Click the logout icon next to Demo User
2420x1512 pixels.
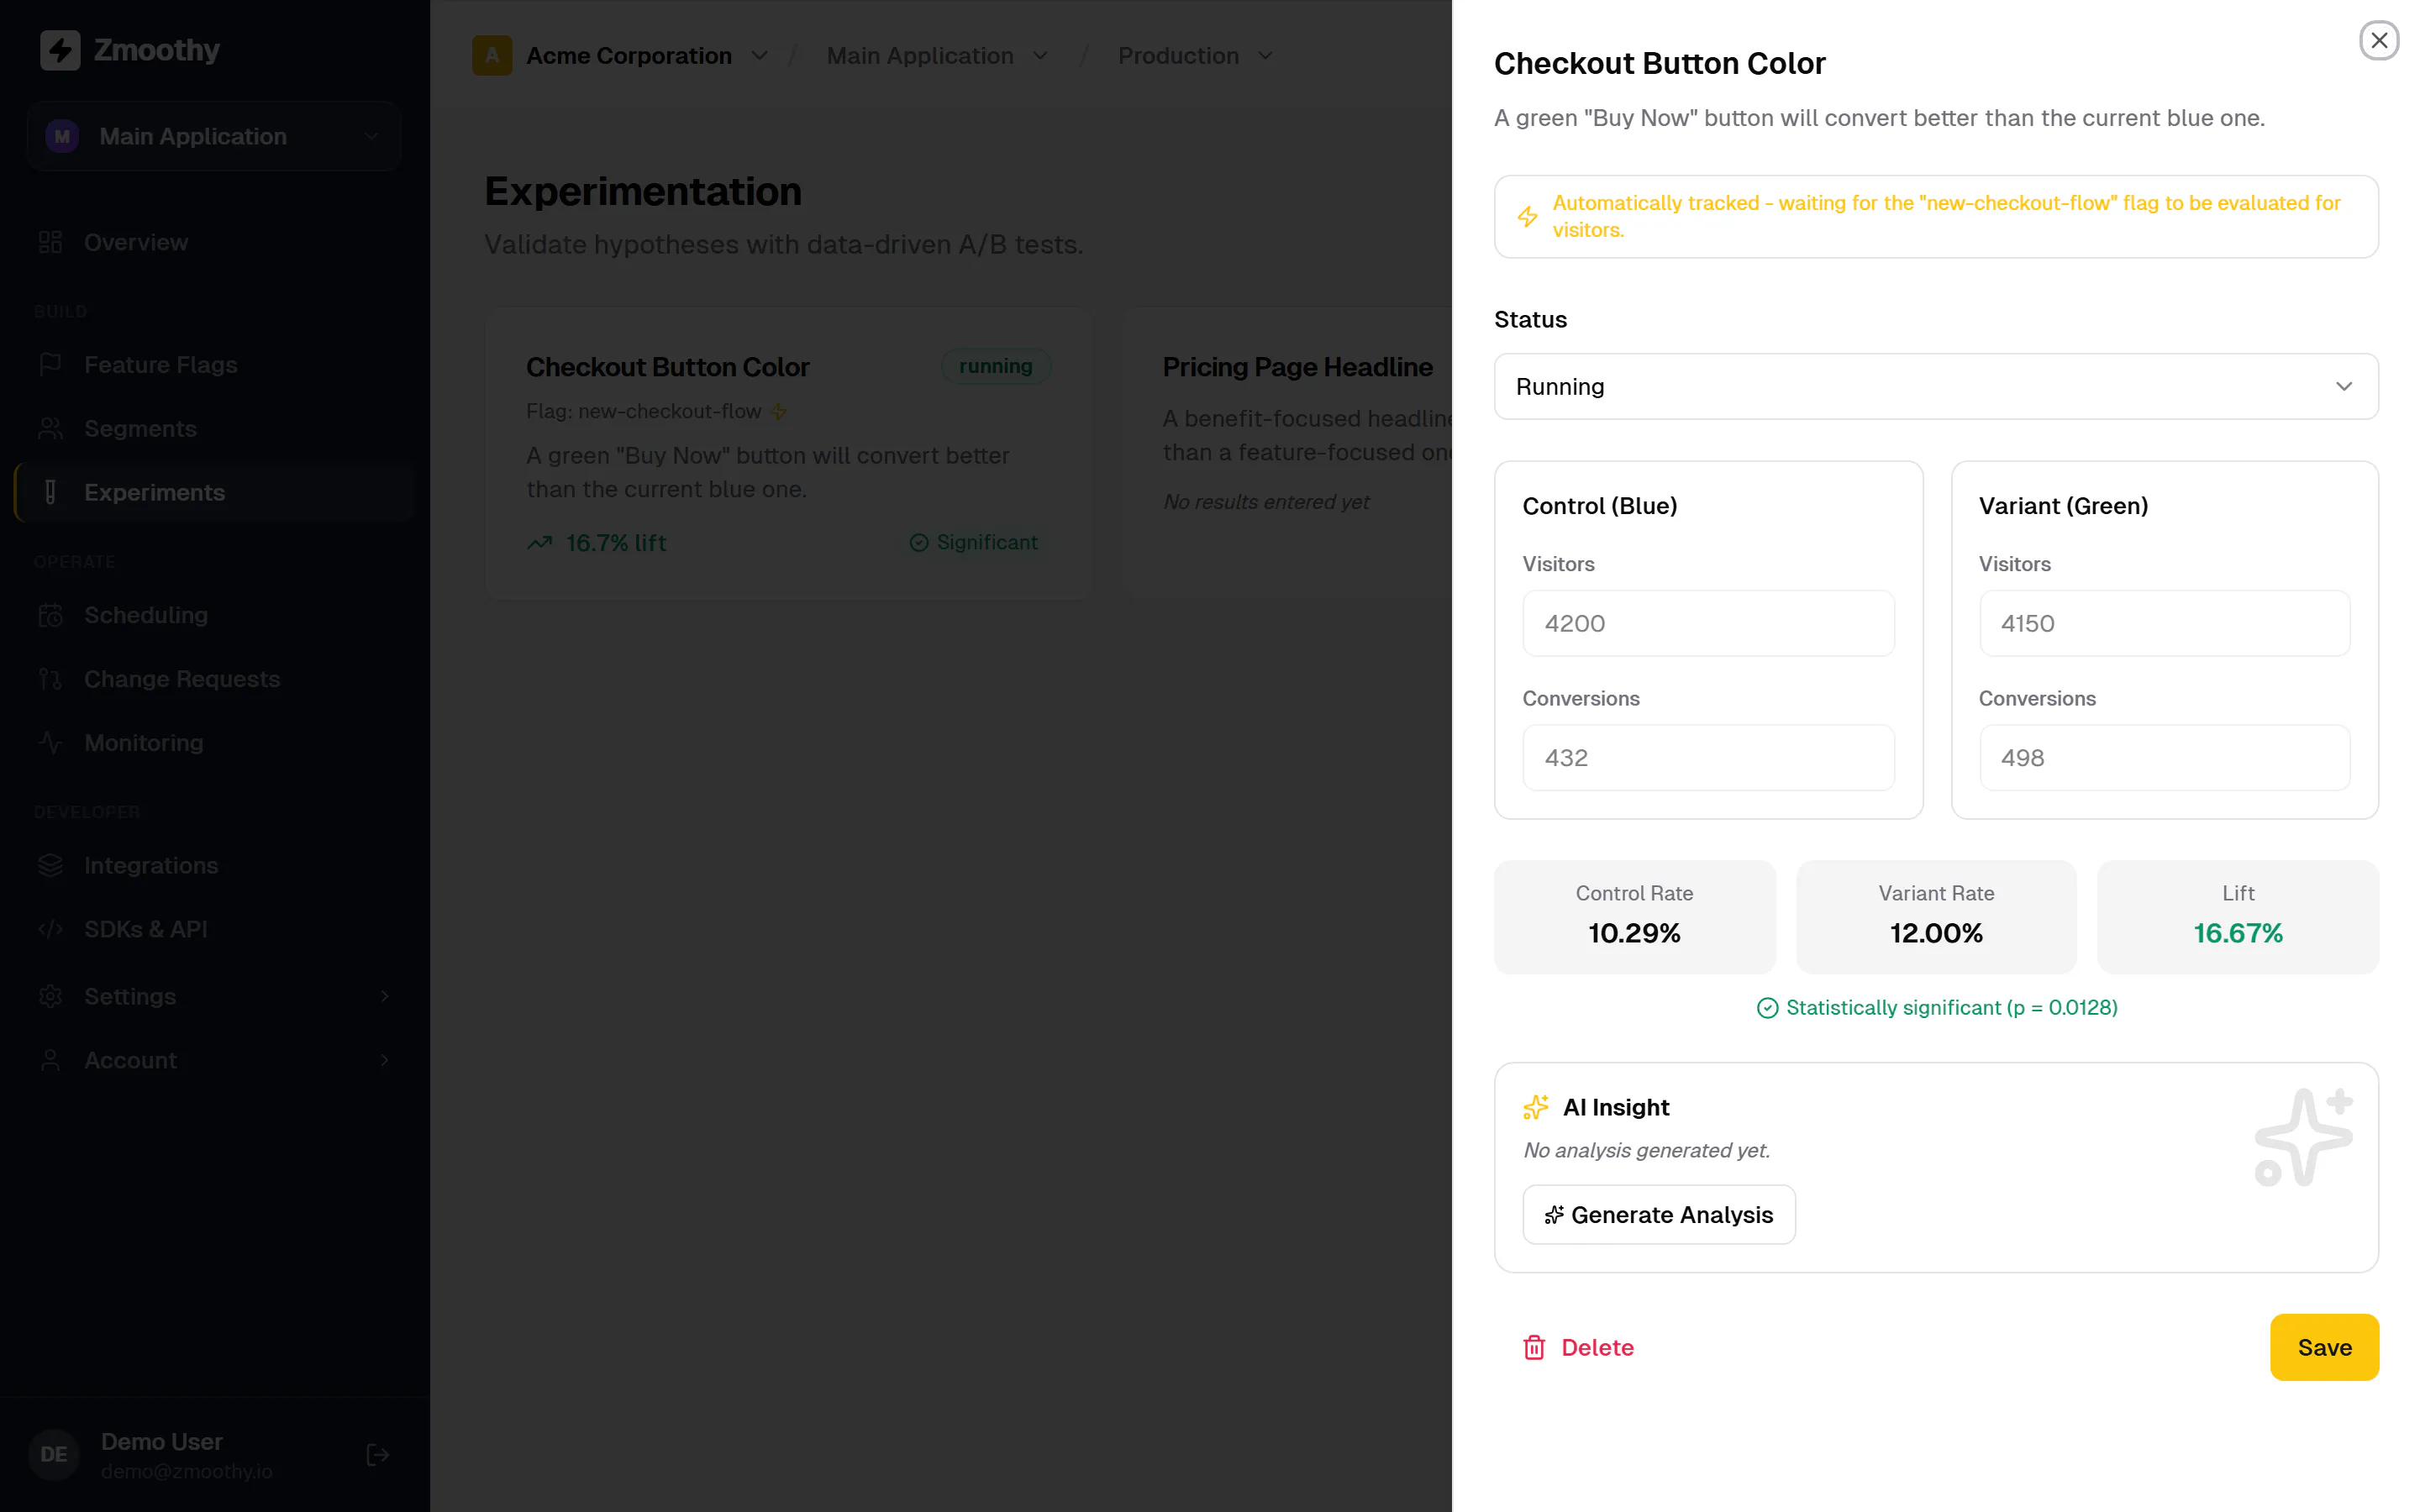(x=377, y=1455)
